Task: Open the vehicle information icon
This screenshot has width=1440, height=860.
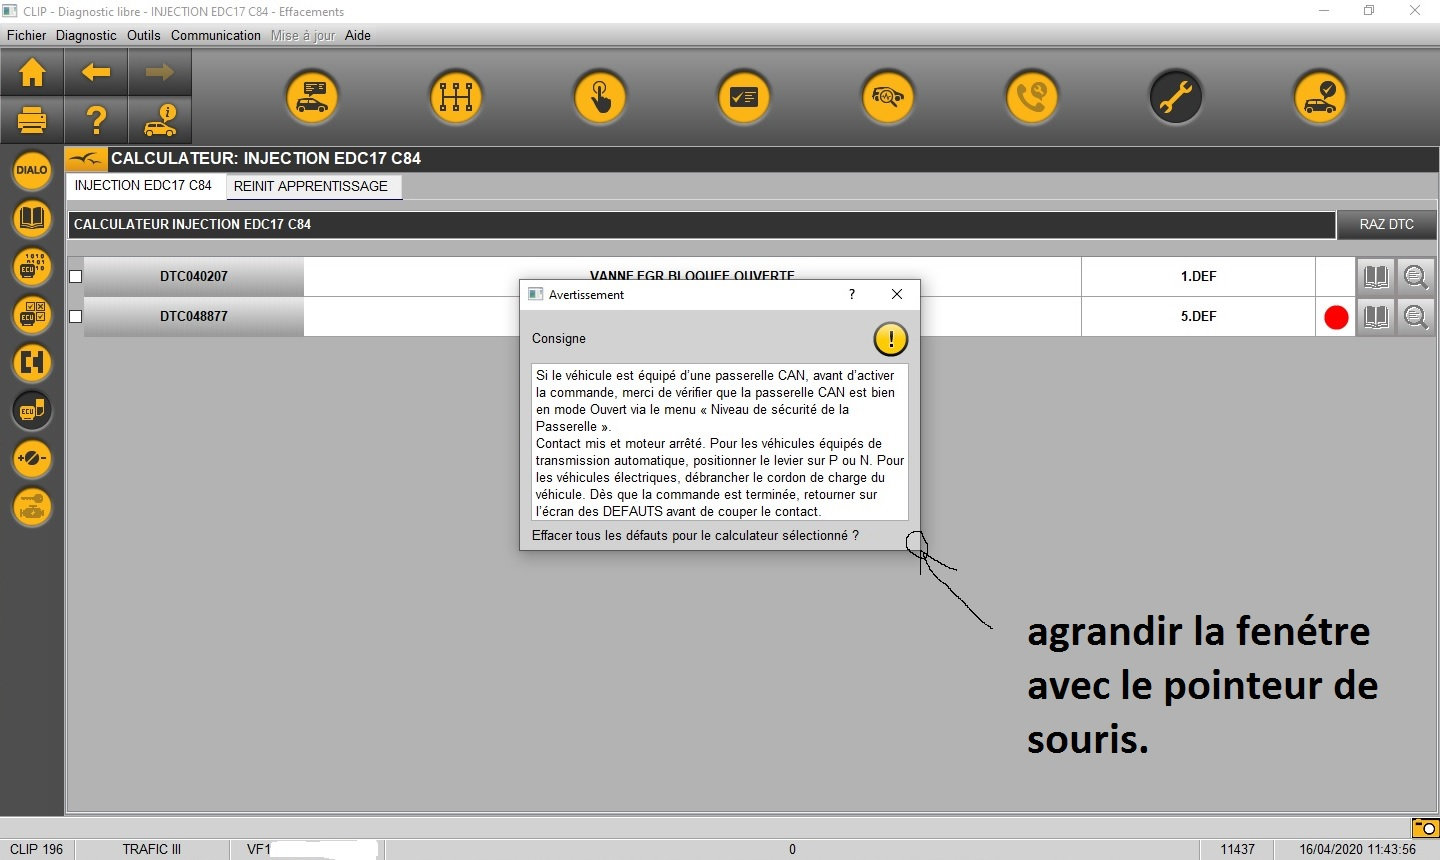Action: [x=160, y=120]
